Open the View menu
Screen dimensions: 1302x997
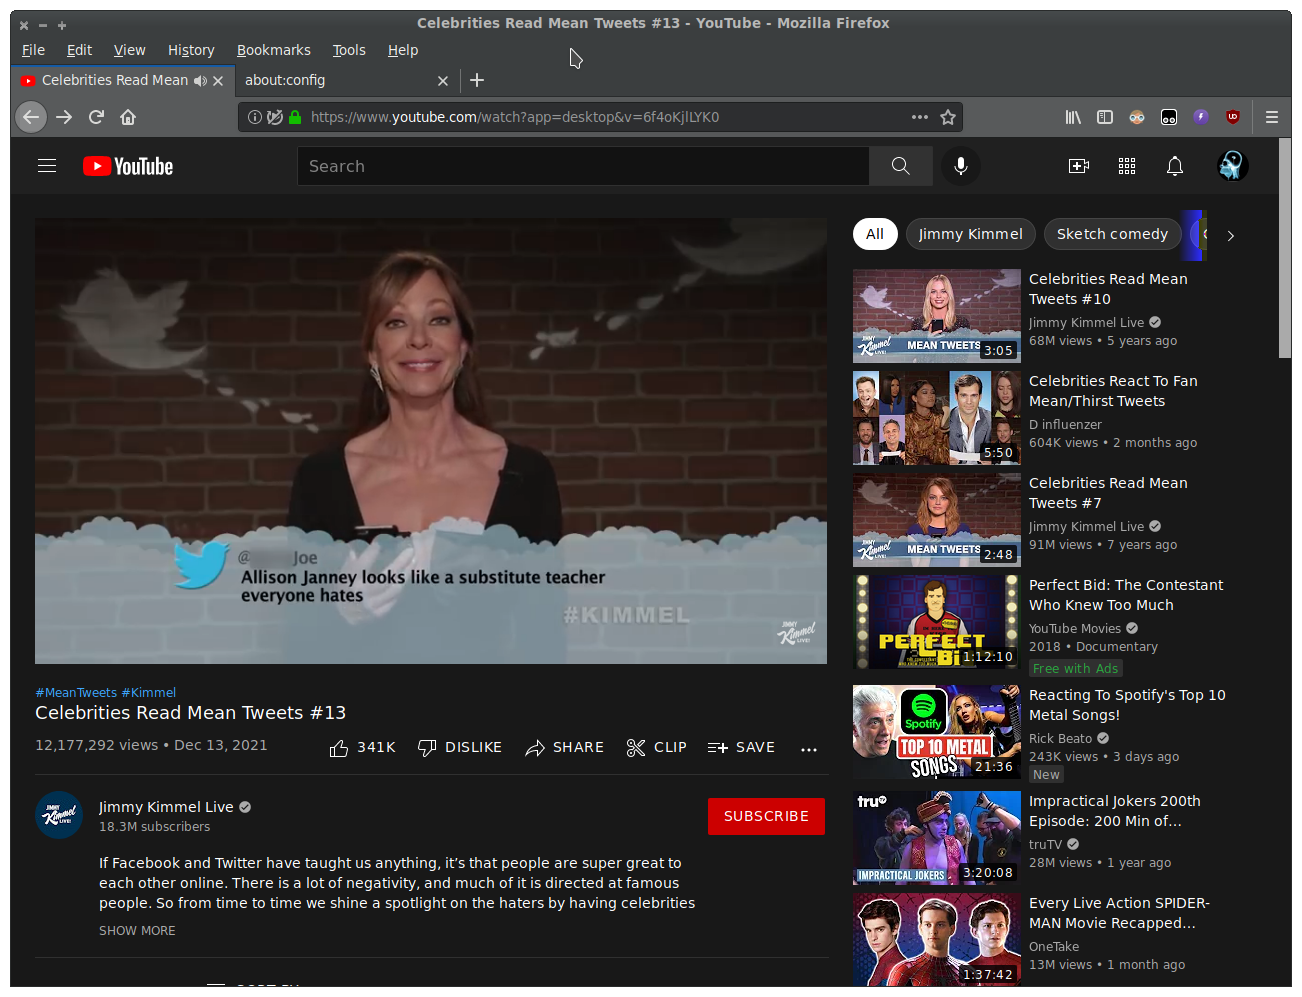pos(129,50)
